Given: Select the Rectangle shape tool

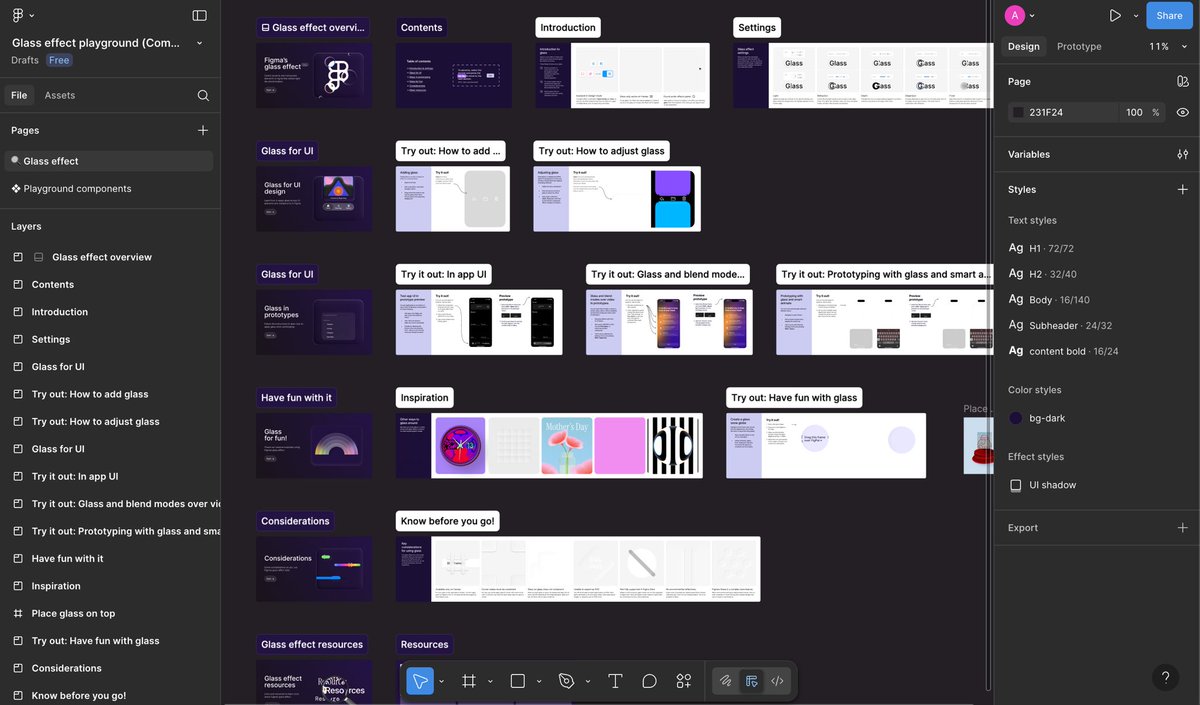Looking at the screenshot, I should pos(517,681).
